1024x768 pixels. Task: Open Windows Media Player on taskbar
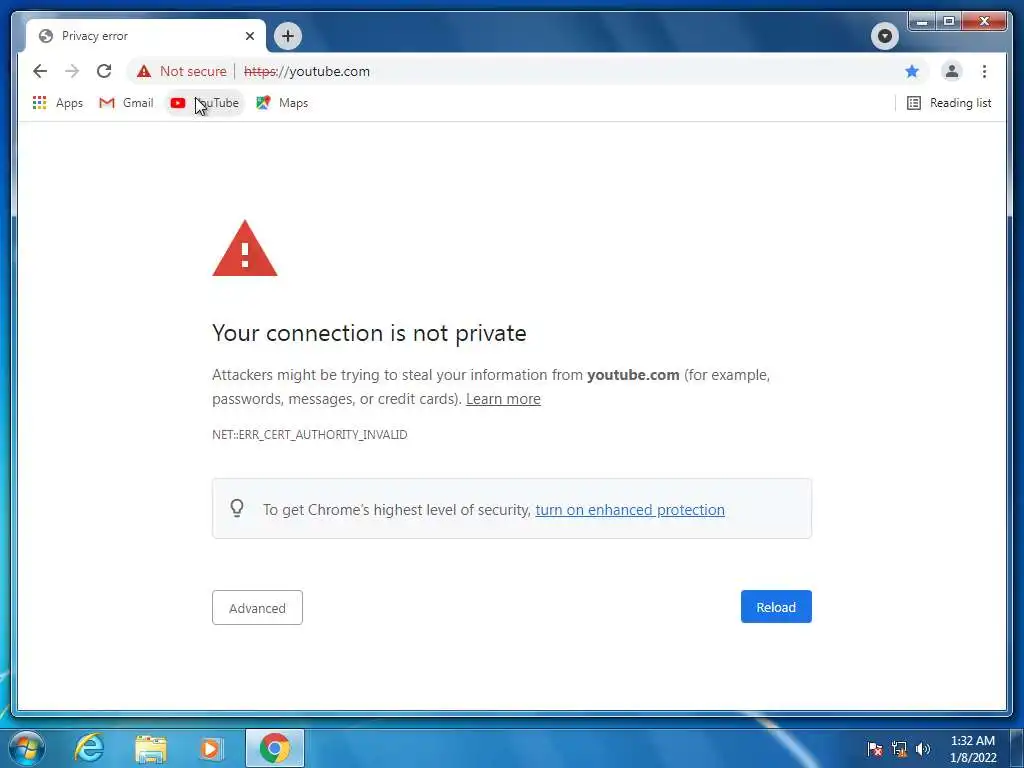coord(211,748)
